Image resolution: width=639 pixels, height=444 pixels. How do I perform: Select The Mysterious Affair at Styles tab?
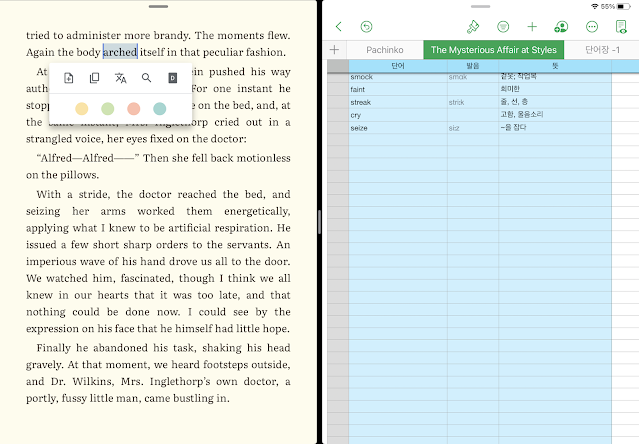(x=494, y=50)
